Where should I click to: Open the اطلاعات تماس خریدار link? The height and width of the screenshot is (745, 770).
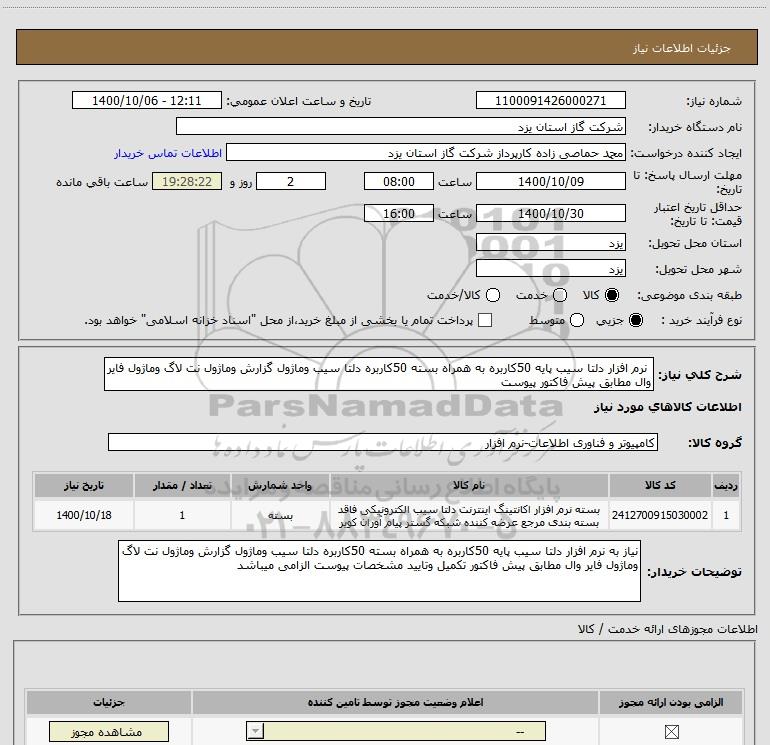click(168, 153)
